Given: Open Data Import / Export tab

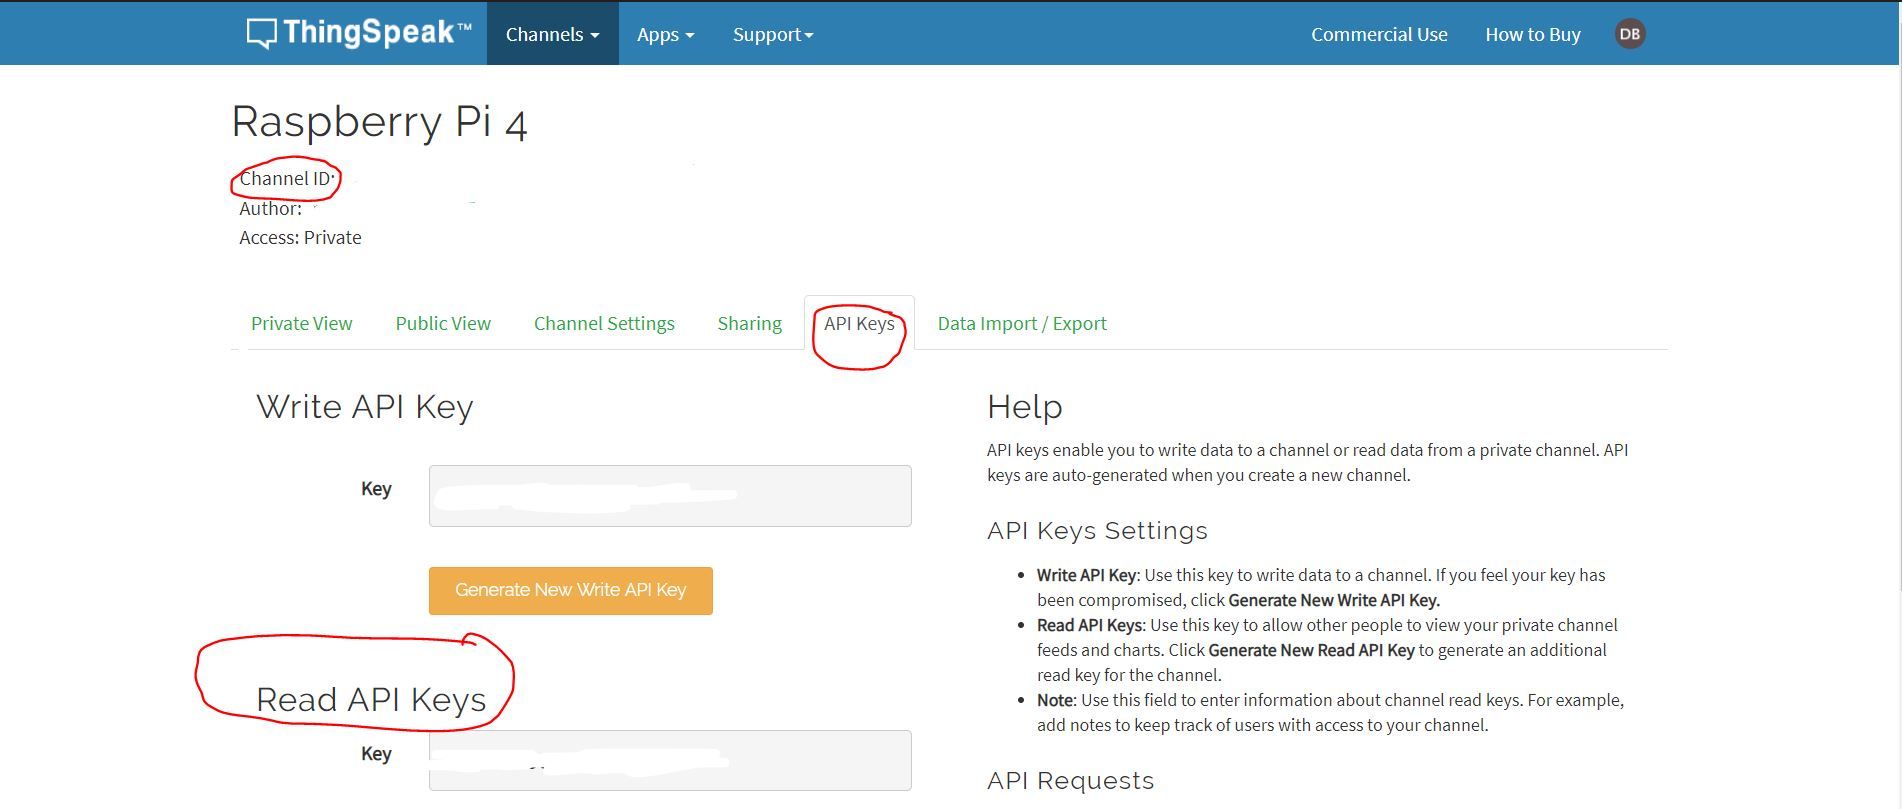Looking at the screenshot, I should pyautogui.click(x=1022, y=323).
